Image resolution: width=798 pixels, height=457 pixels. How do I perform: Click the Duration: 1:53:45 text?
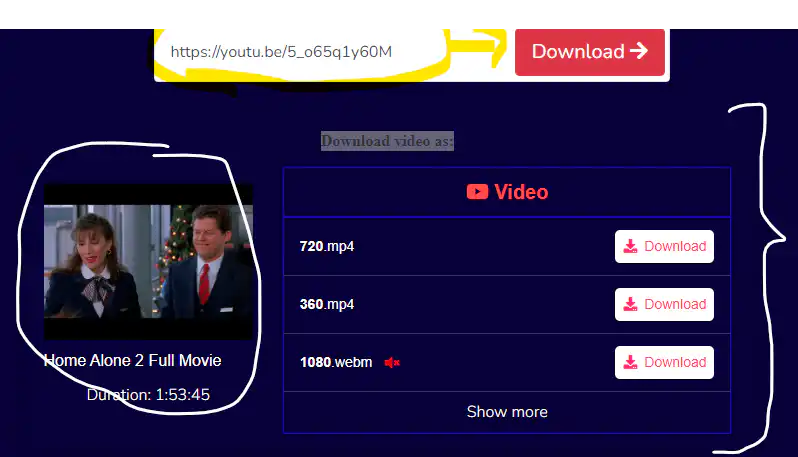148,394
